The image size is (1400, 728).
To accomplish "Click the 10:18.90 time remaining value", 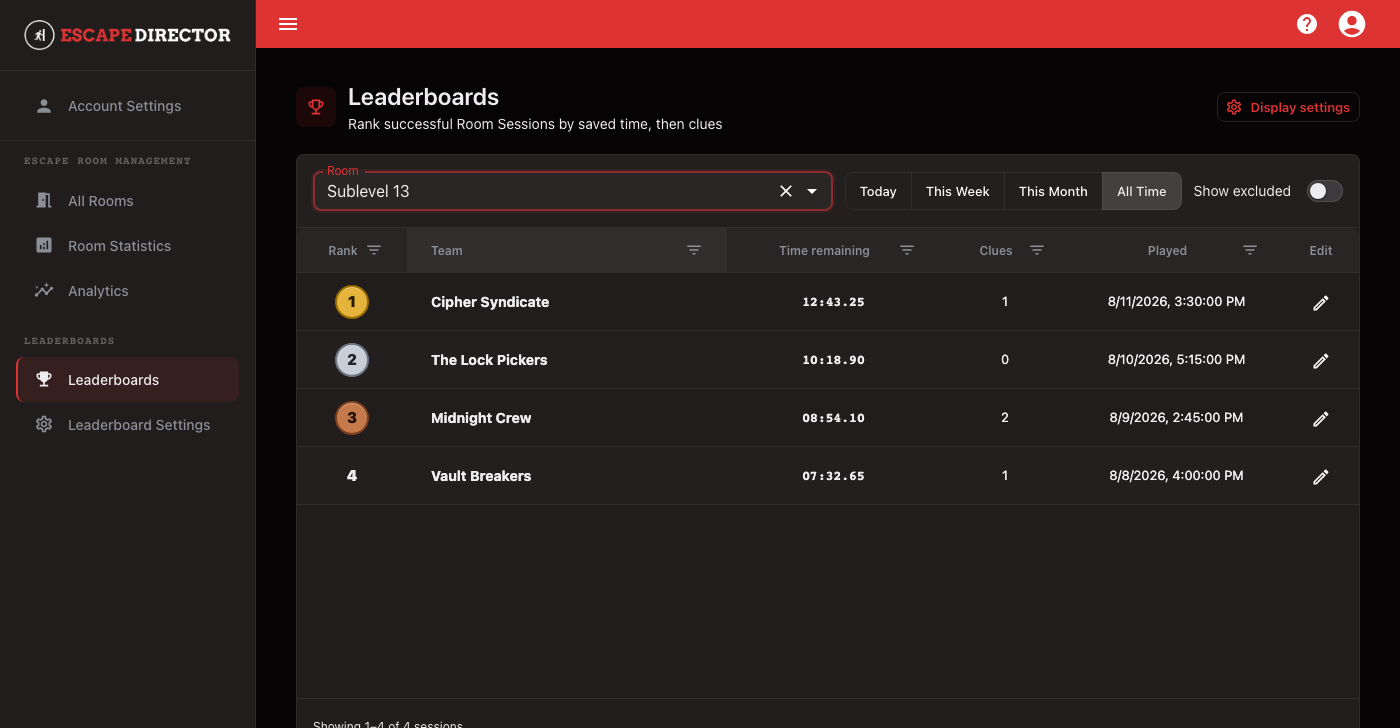I will [x=833, y=360].
